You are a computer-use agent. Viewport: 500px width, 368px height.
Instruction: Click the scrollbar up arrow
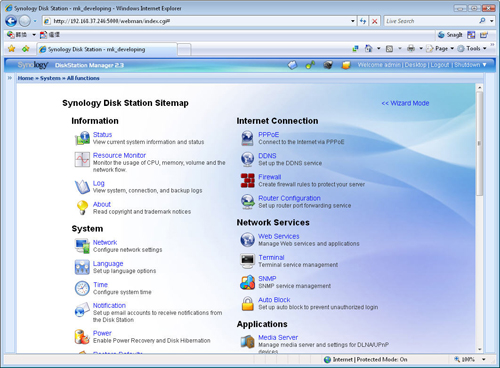480,88
